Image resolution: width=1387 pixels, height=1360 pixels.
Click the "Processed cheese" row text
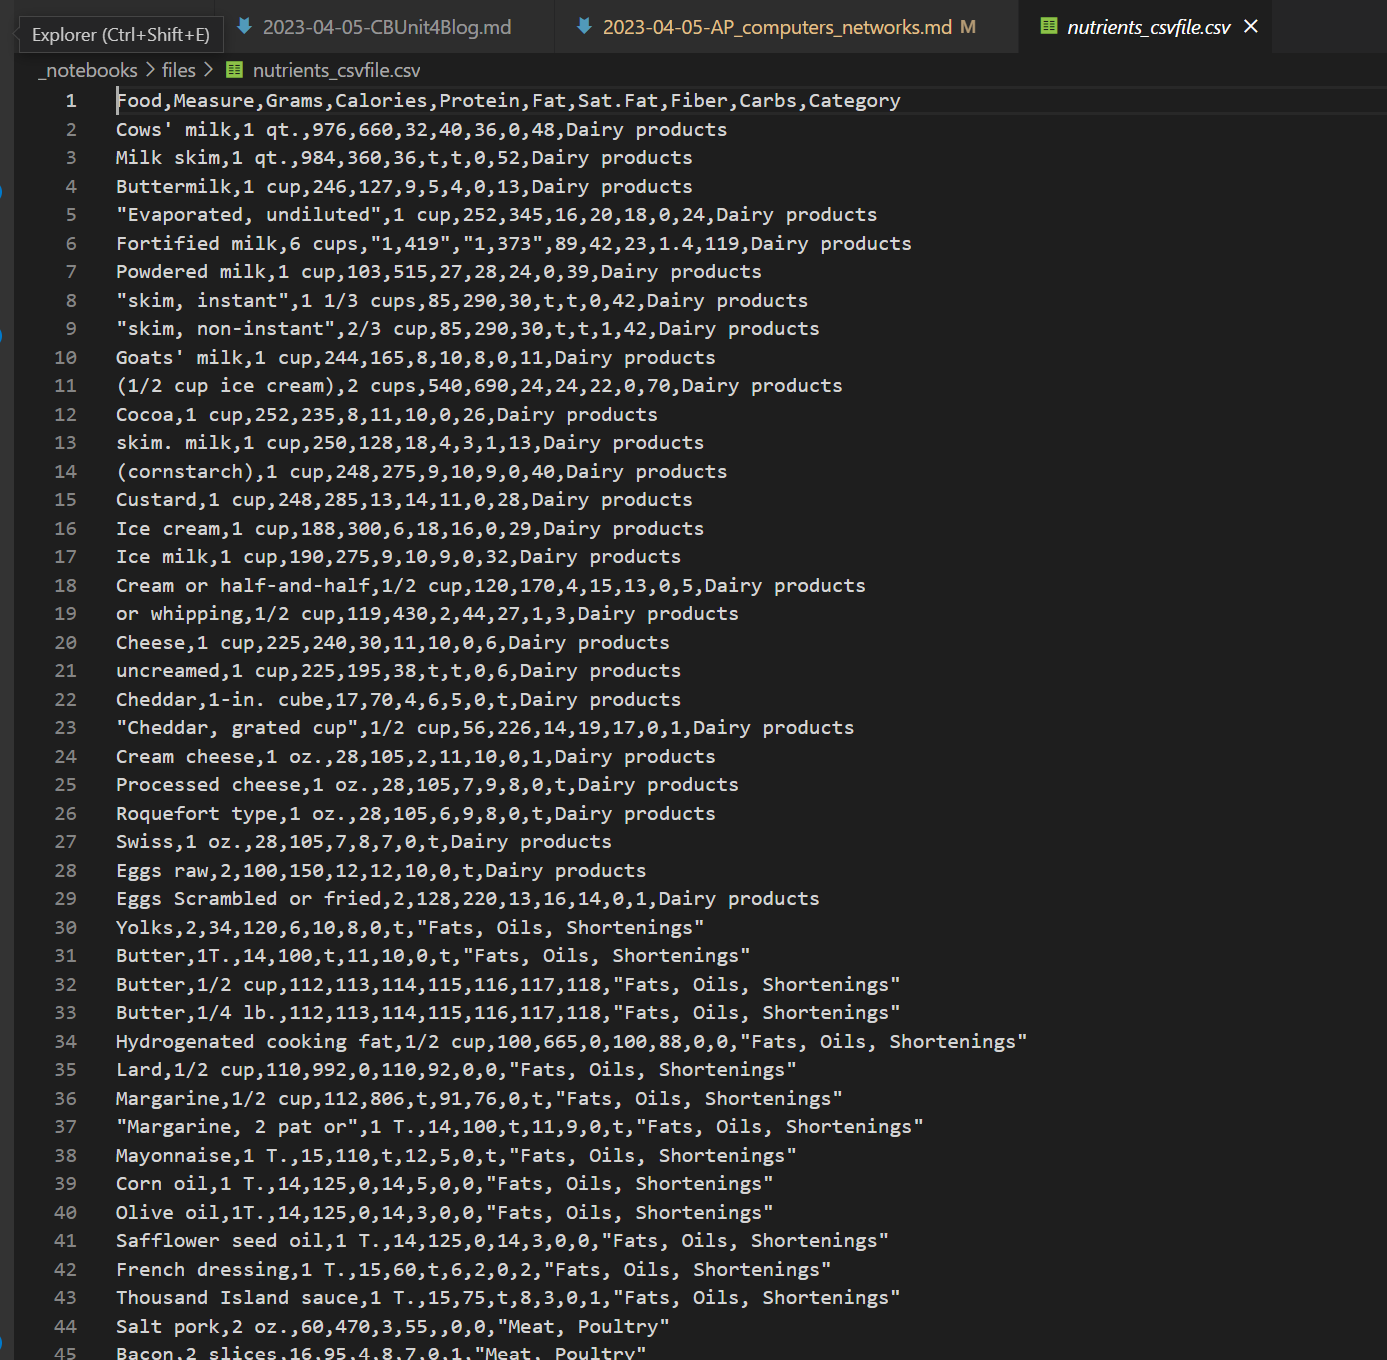(427, 785)
